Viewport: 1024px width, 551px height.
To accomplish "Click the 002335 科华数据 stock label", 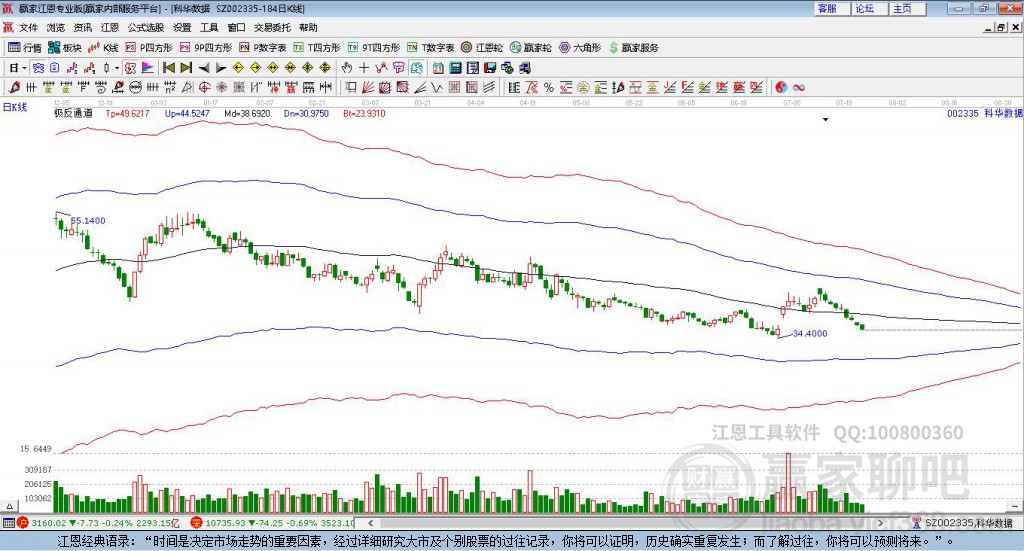I will coord(985,114).
